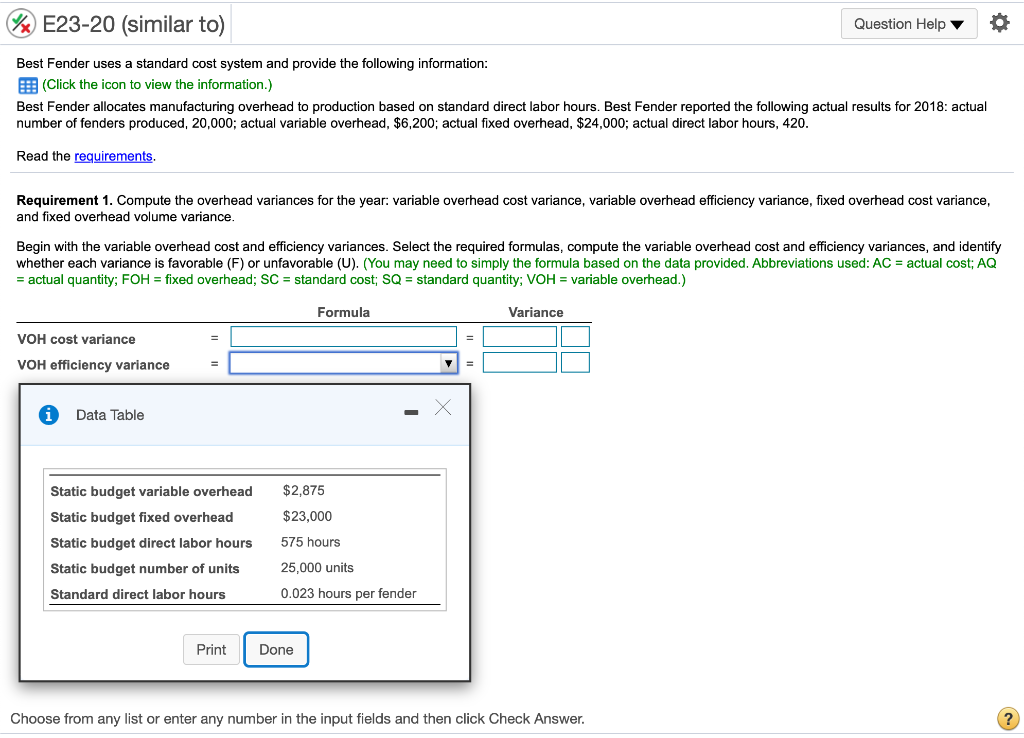Click the 'E23-20 (similar to)' title
This screenshot has height=738, width=1024.
click(134, 24)
